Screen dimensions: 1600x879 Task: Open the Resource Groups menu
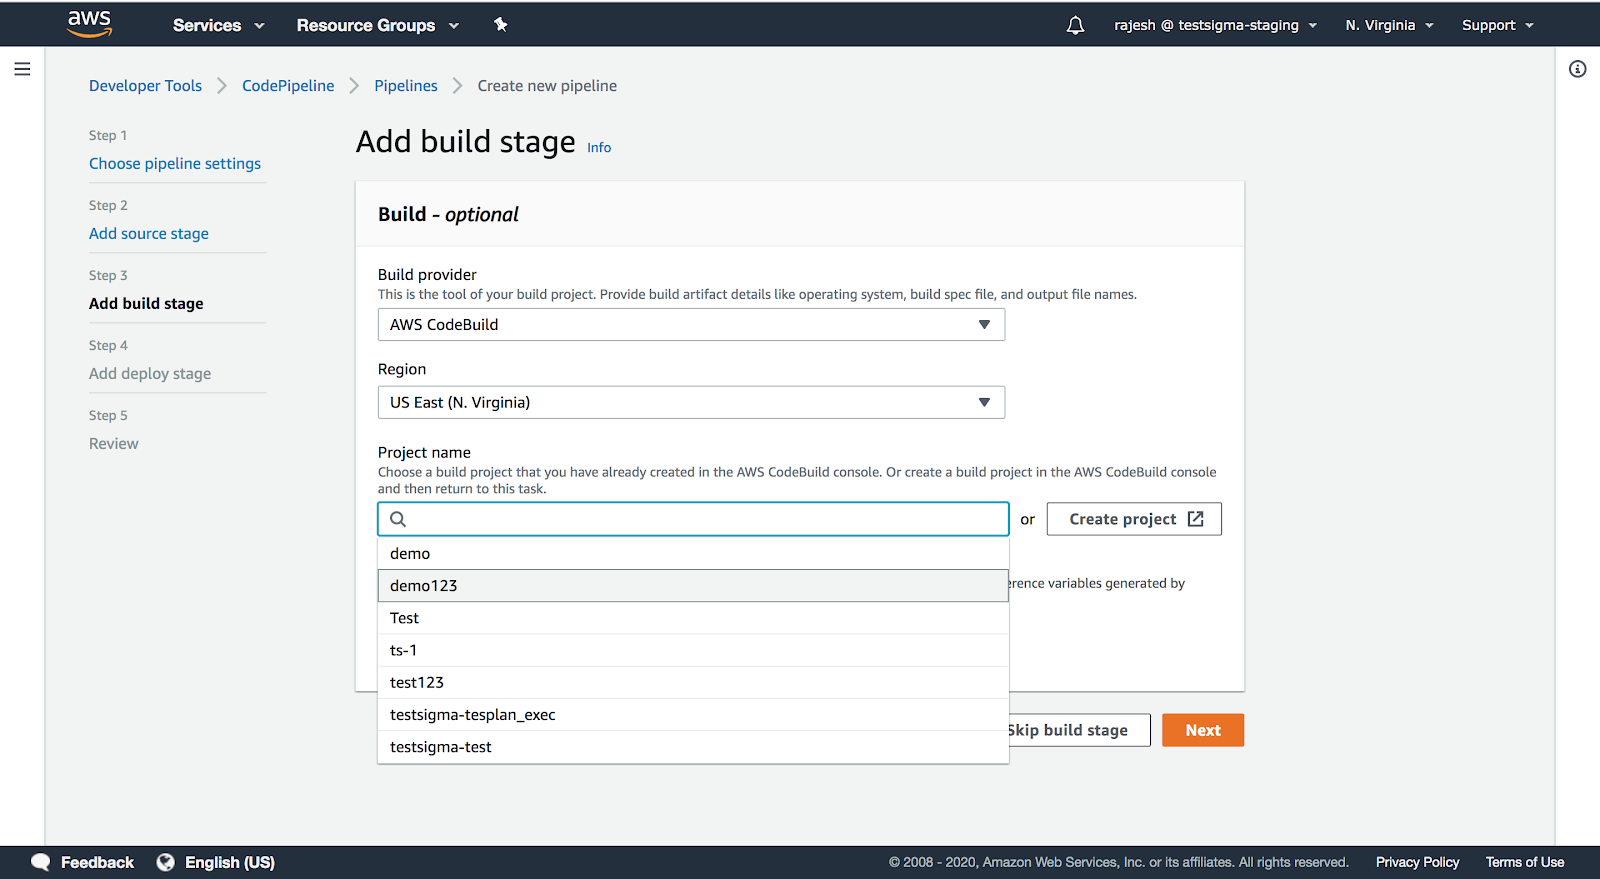(377, 25)
